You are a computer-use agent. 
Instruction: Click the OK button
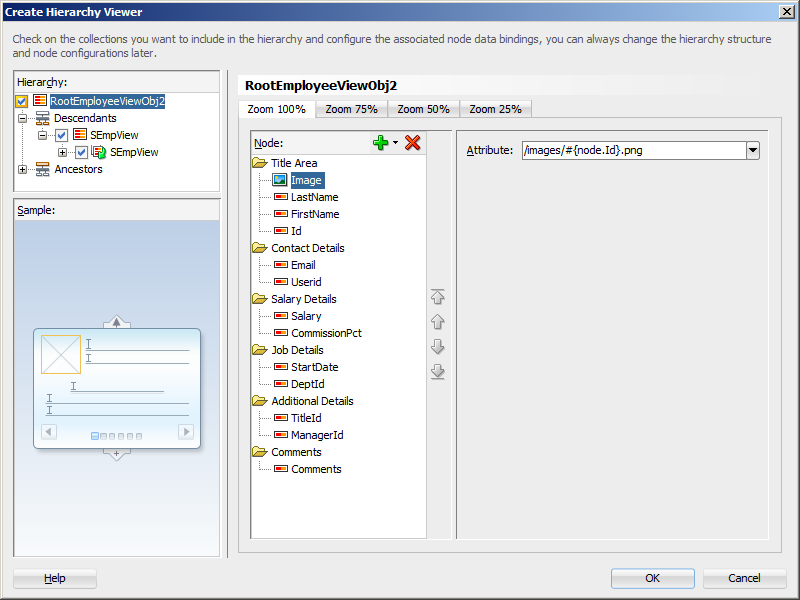tap(653, 578)
